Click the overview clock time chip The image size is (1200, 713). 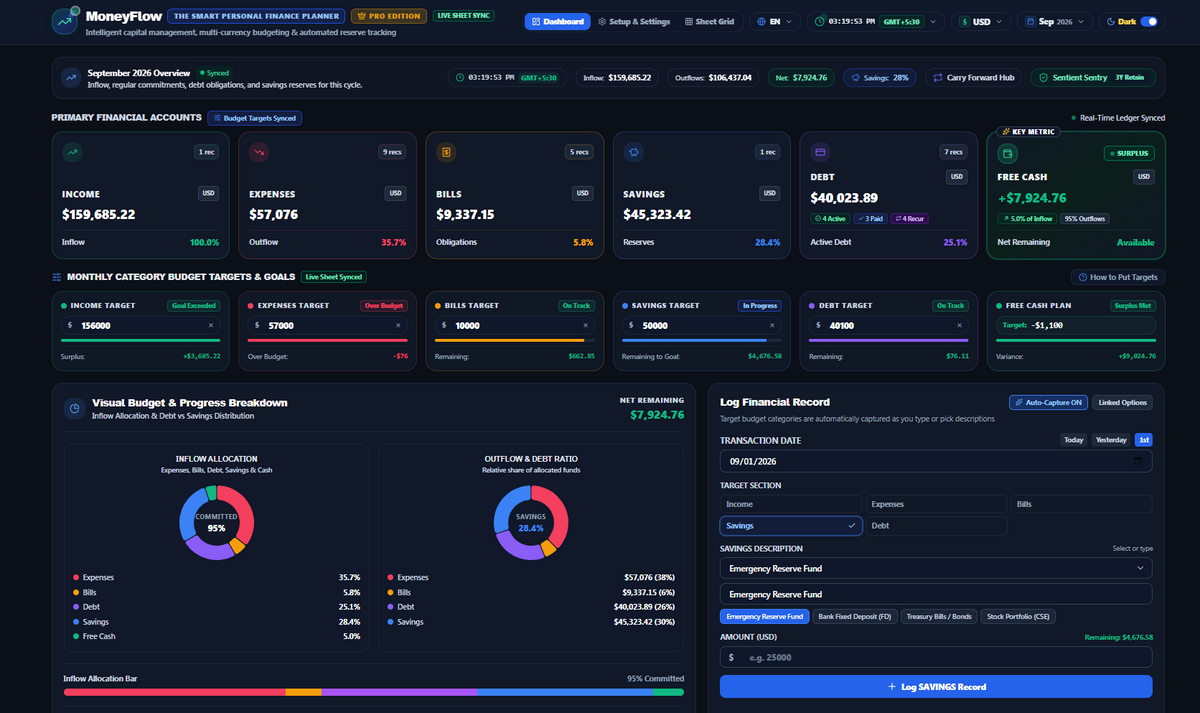[507, 77]
